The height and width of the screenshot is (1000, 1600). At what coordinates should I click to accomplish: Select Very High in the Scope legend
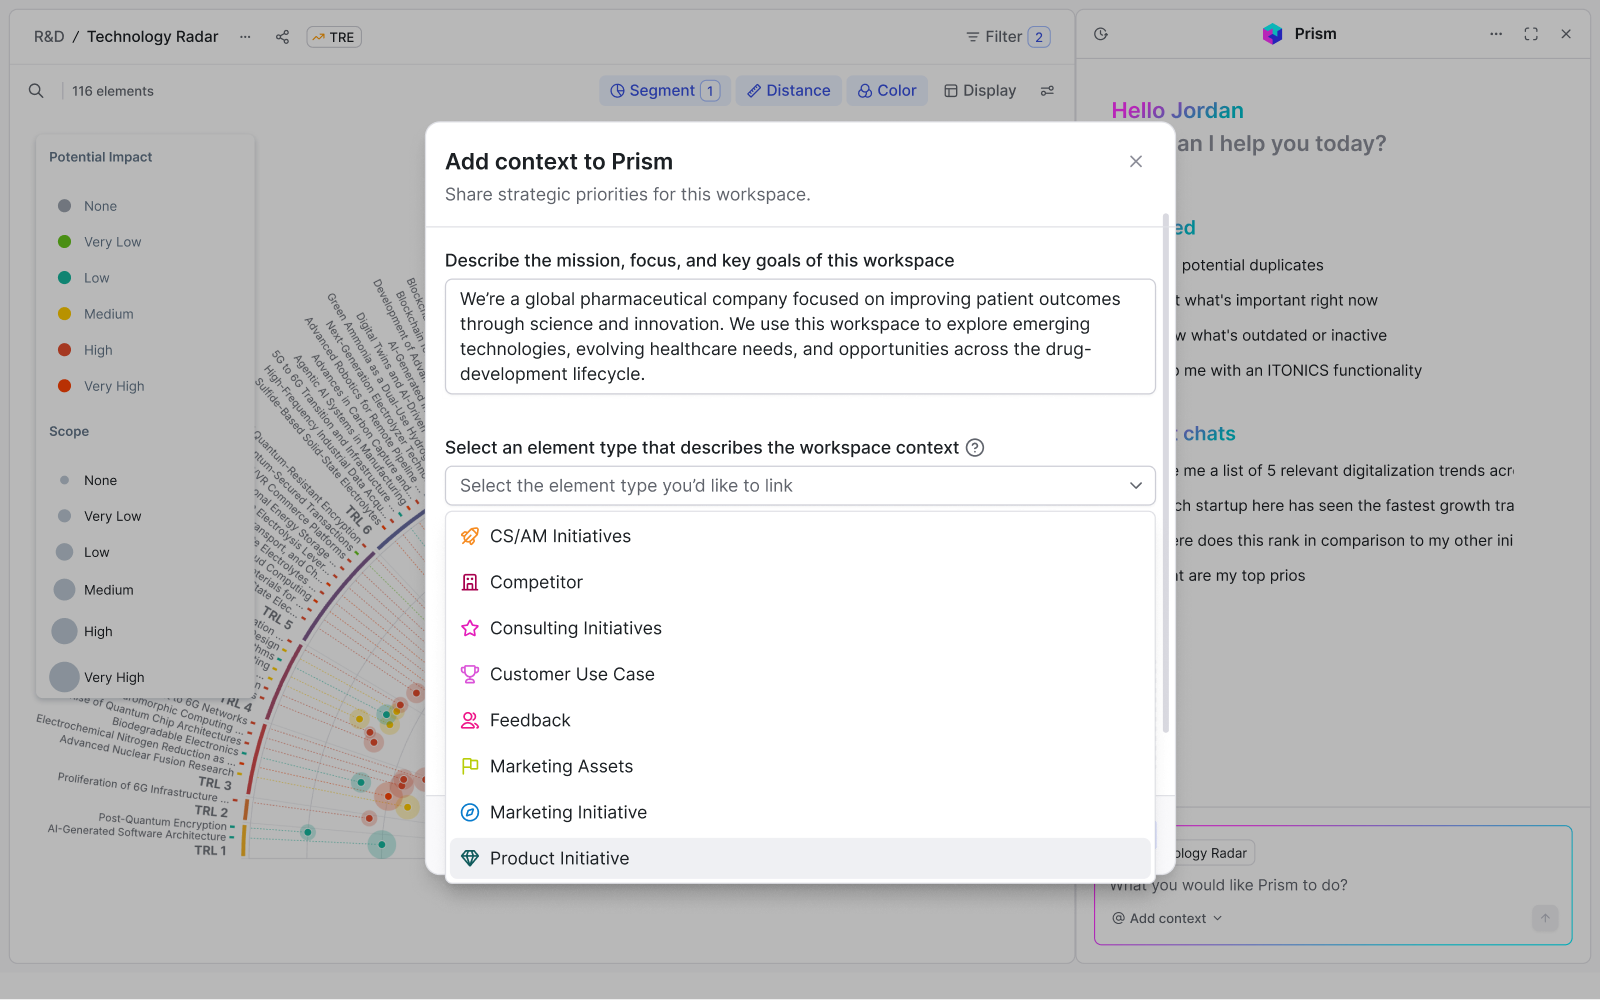(97, 677)
